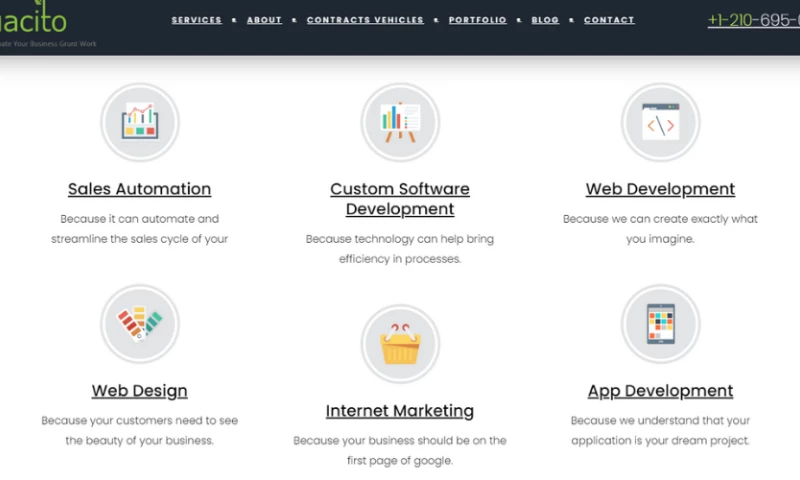
Task: Click the Internet Marketing basket icon
Action: tap(400, 344)
